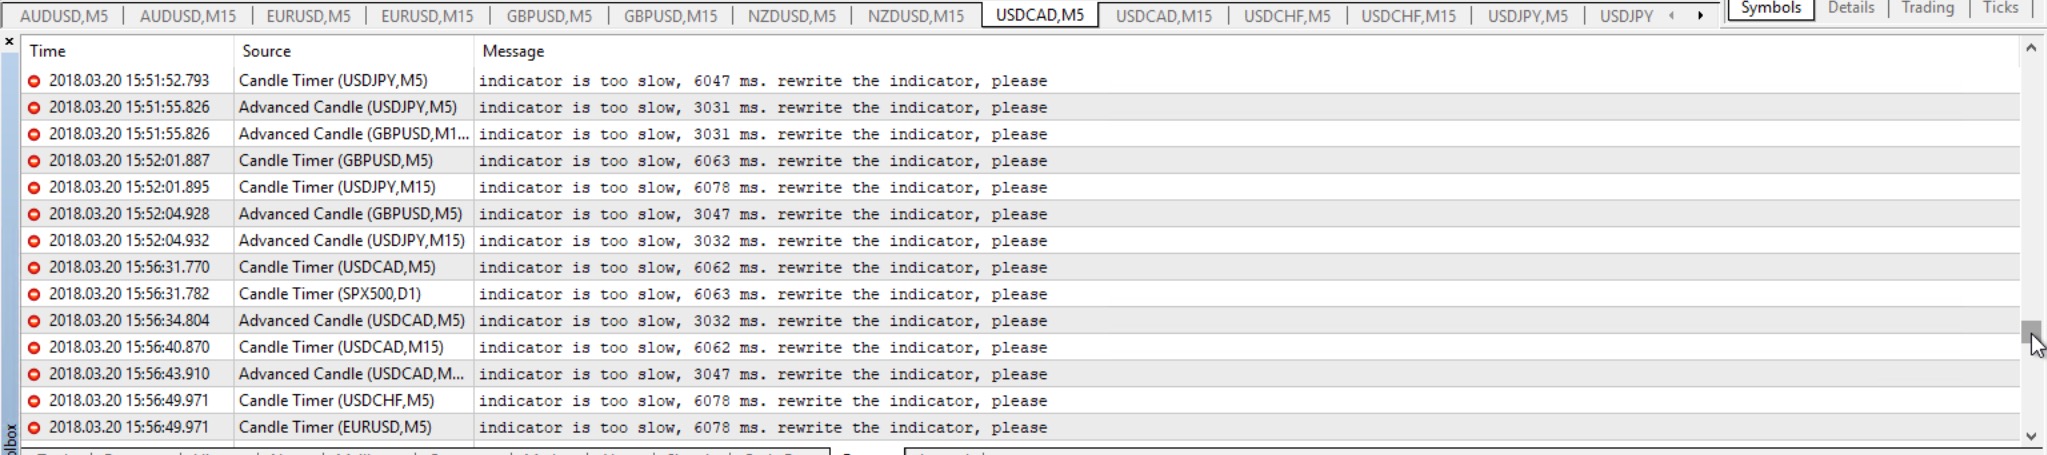
Task: Select the USDCHF,M5 chart tab
Action: point(1287,16)
